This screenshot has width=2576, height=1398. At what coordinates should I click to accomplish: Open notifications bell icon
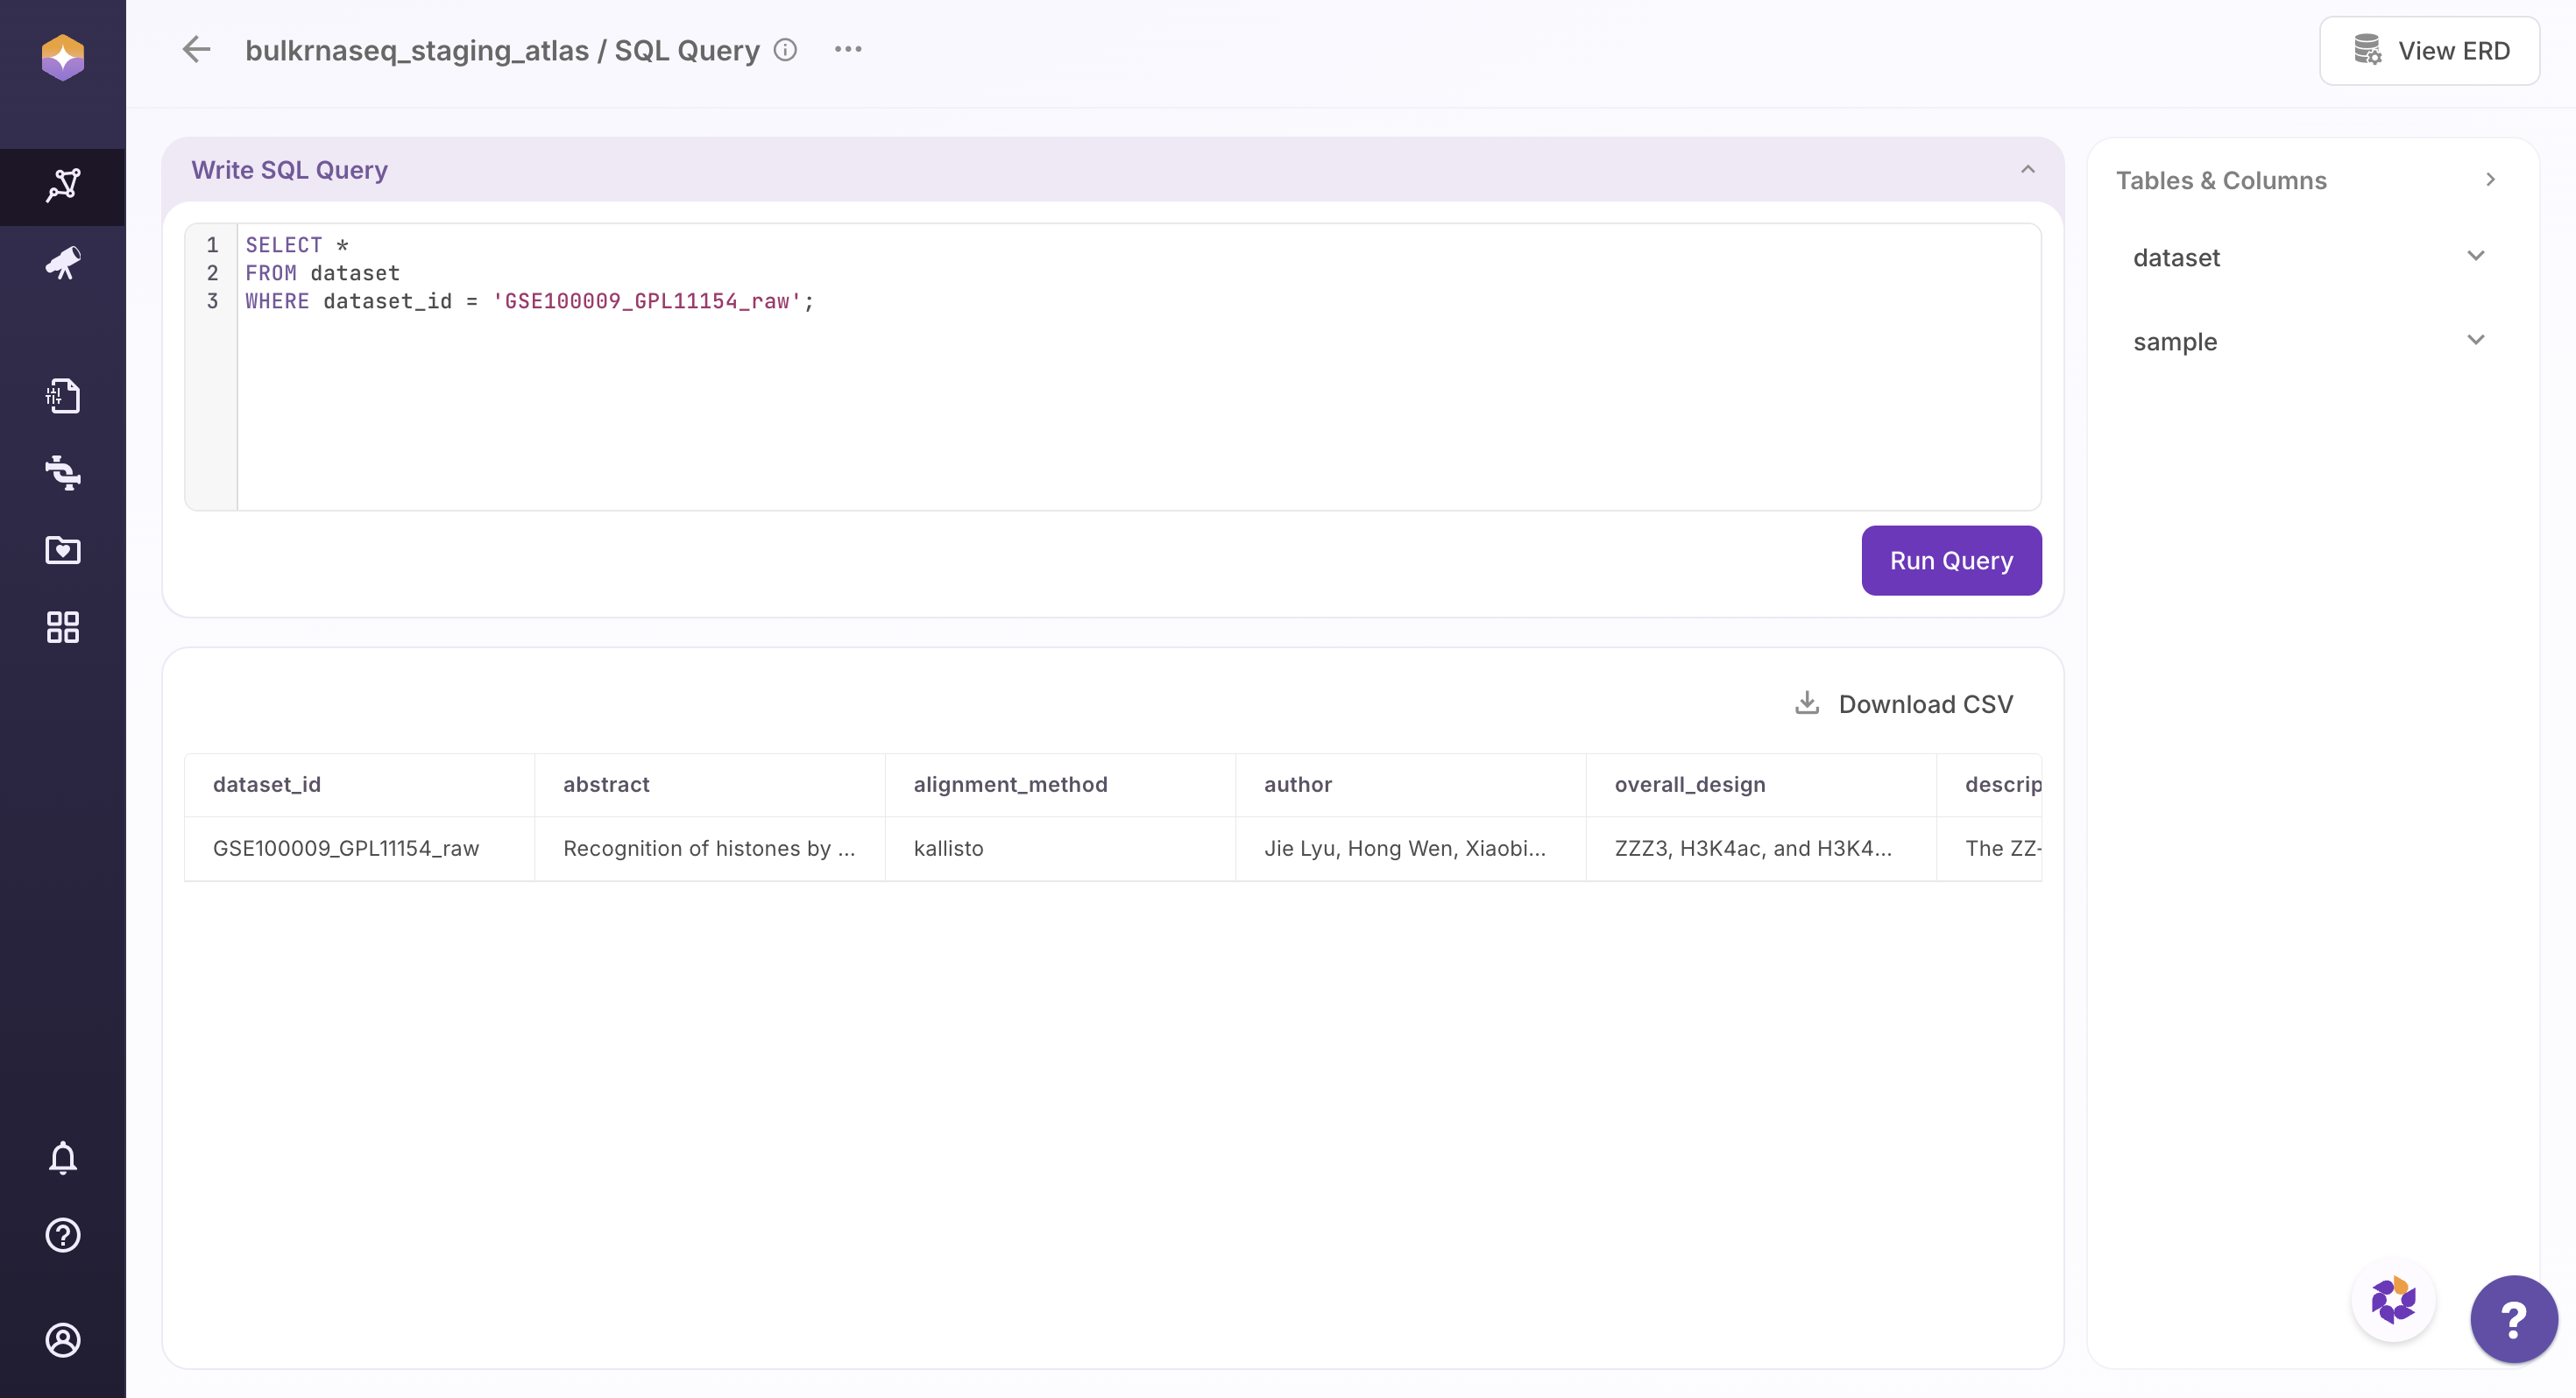point(63,1157)
